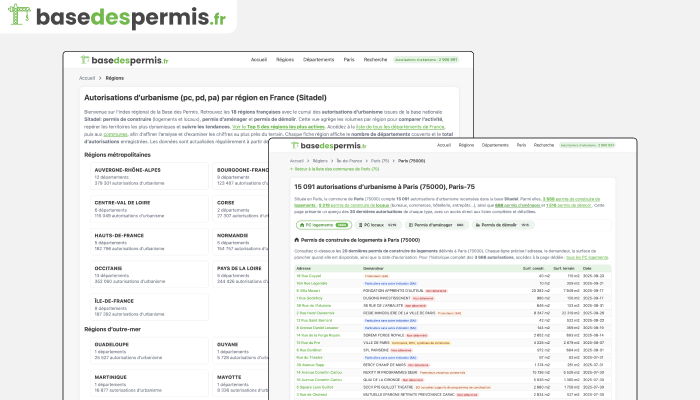Screen dimensions: 700x400
Task: Click the crane icon in front window header
Action: point(297,145)
